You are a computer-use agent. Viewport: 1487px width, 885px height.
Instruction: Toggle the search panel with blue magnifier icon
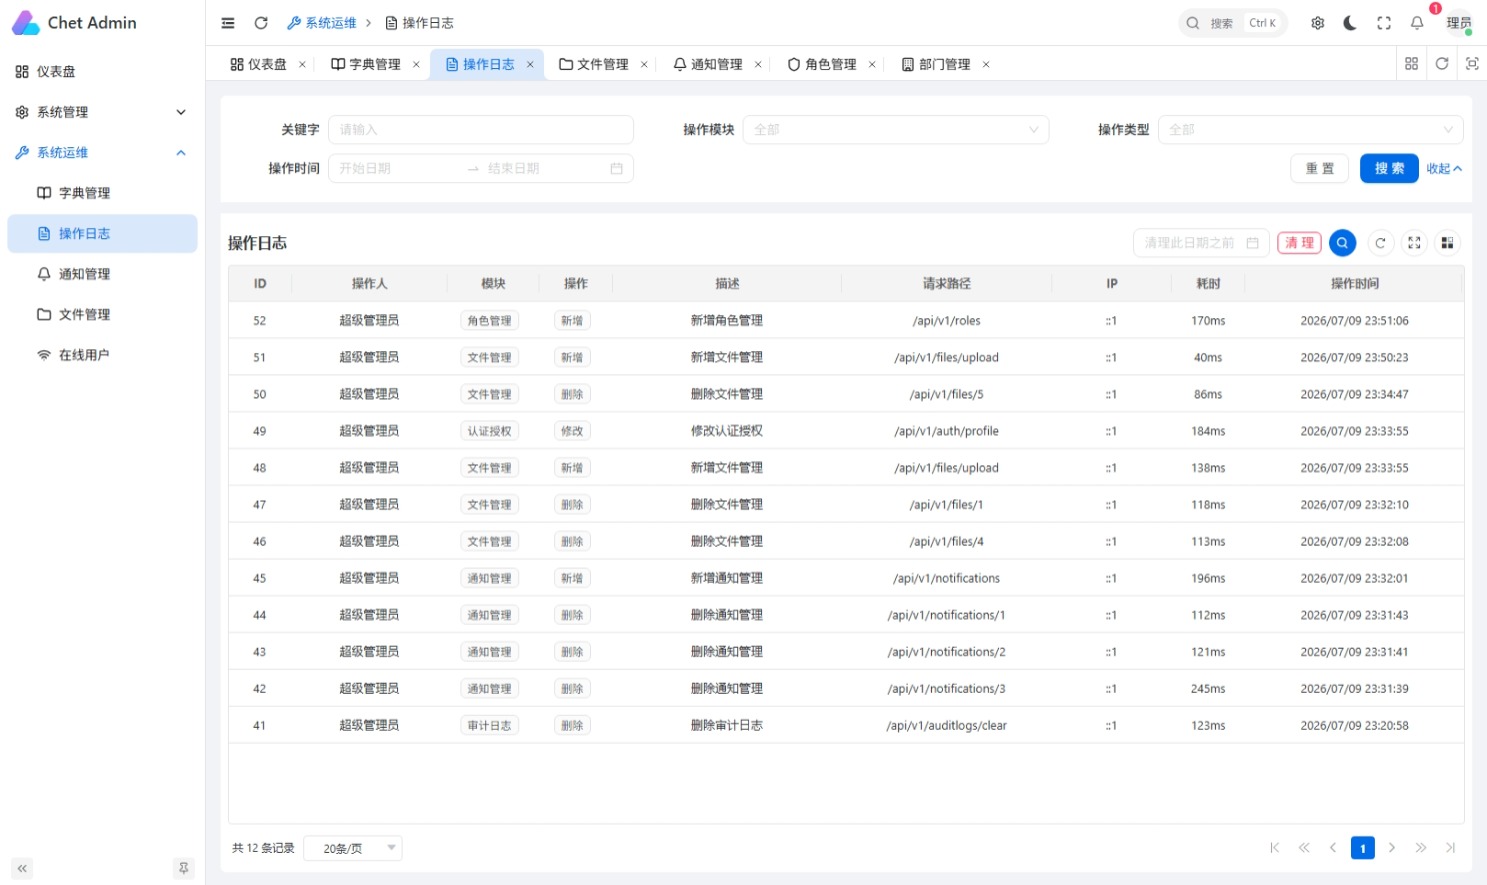pyautogui.click(x=1343, y=243)
